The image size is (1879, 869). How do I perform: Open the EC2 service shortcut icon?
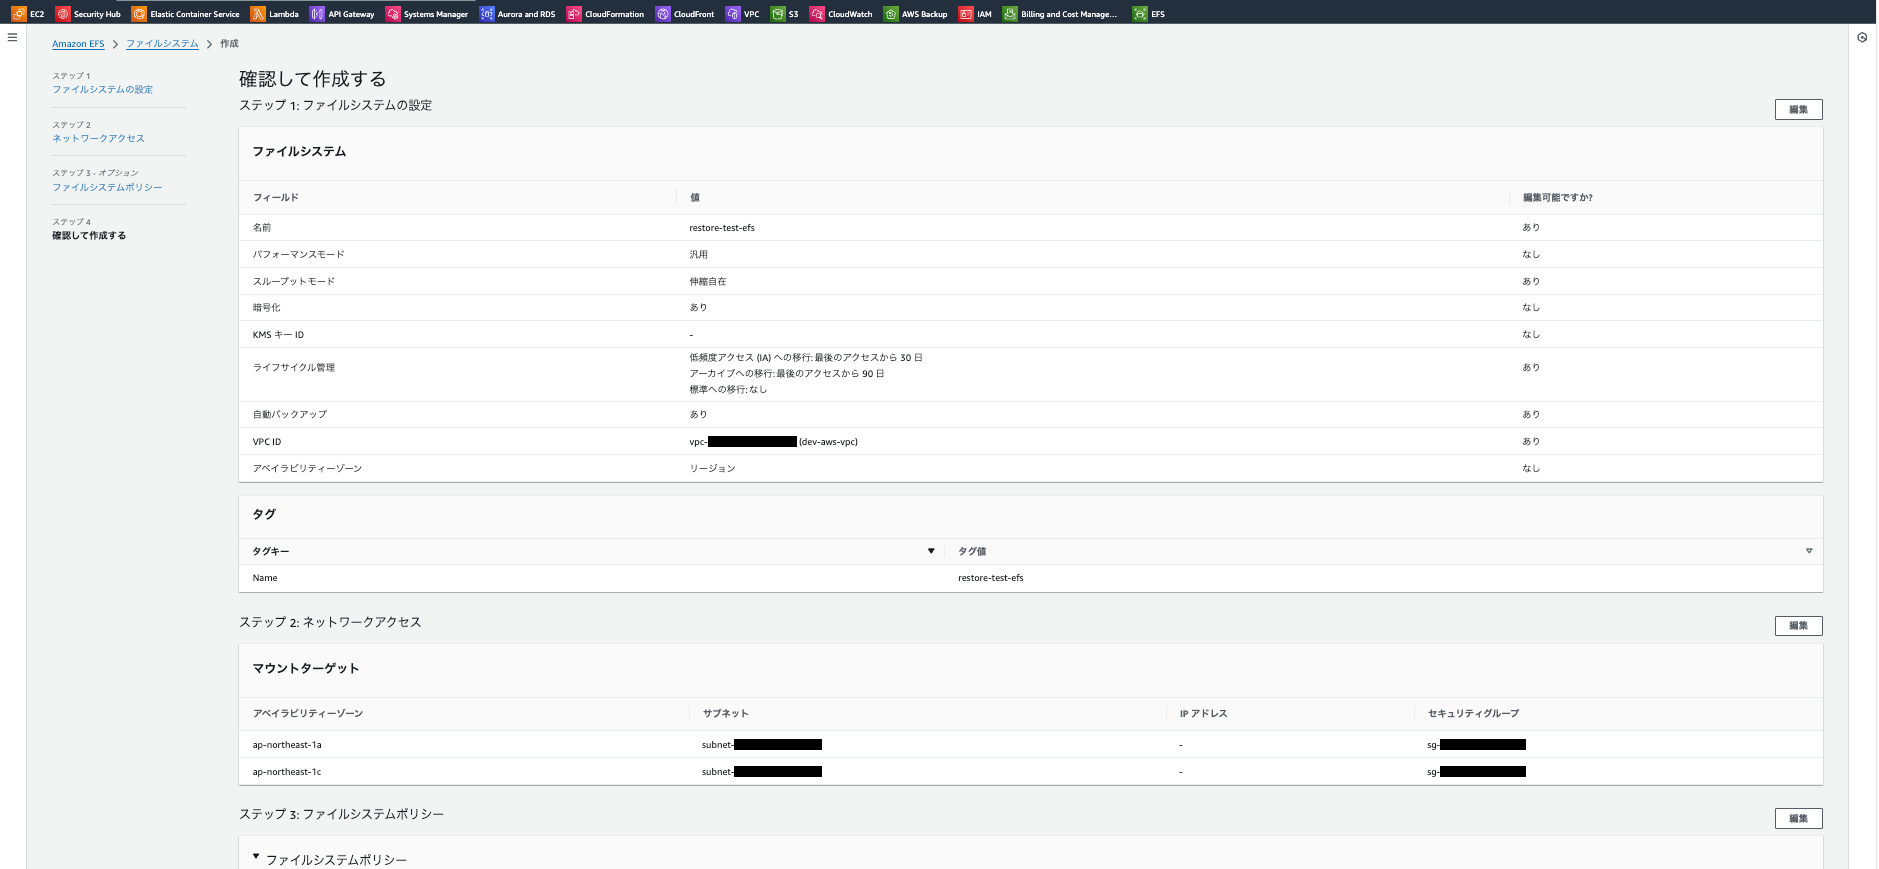[18, 14]
